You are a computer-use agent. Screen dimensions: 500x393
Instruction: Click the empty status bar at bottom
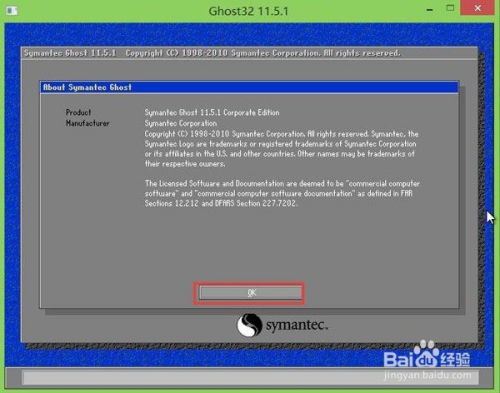click(x=249, y=378)
